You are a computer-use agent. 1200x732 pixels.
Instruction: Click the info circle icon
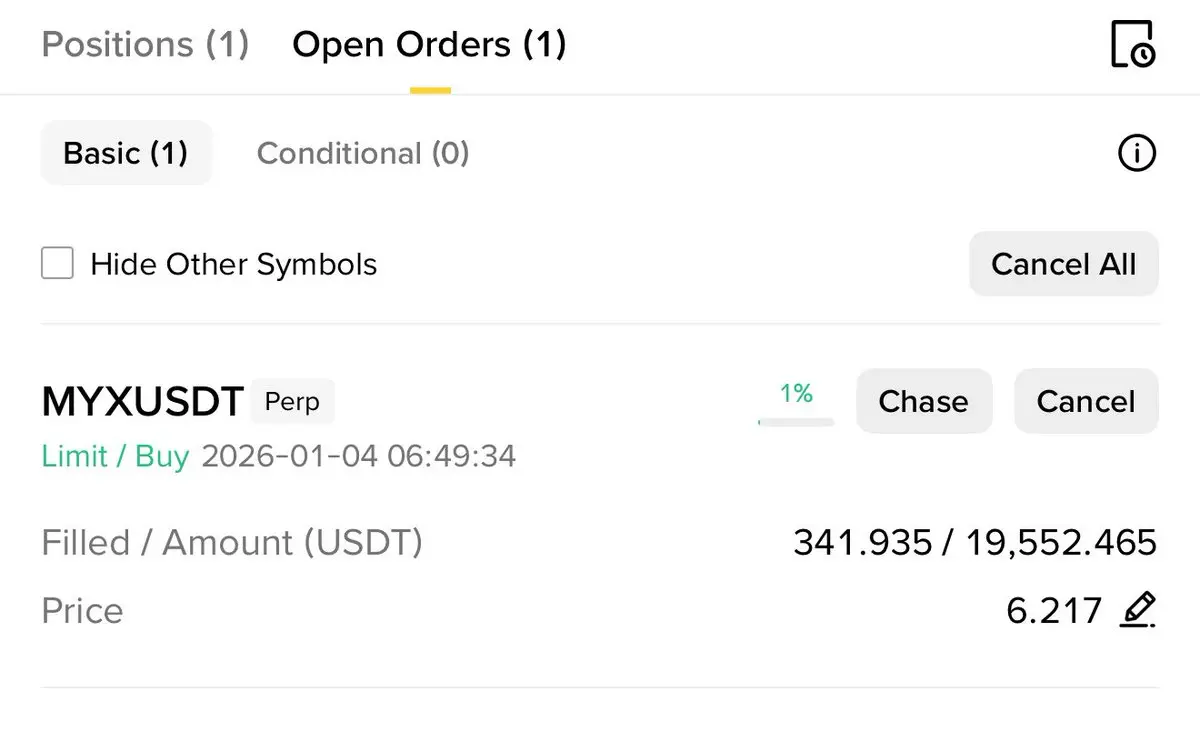(x=1136, y=153)
